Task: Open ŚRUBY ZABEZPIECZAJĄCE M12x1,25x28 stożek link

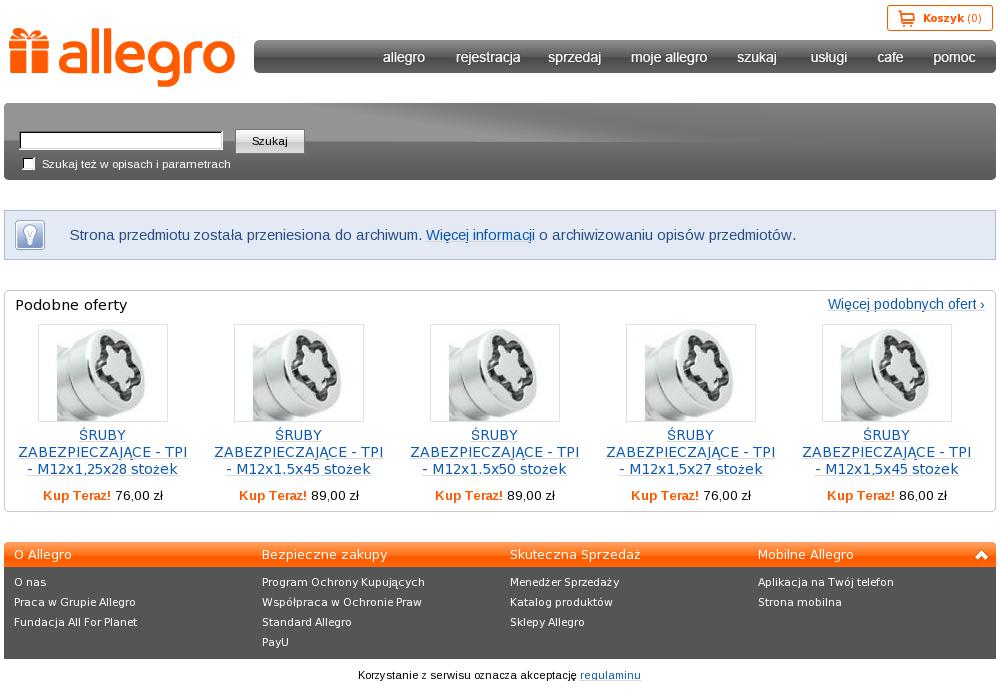Action: click(103, 452)
